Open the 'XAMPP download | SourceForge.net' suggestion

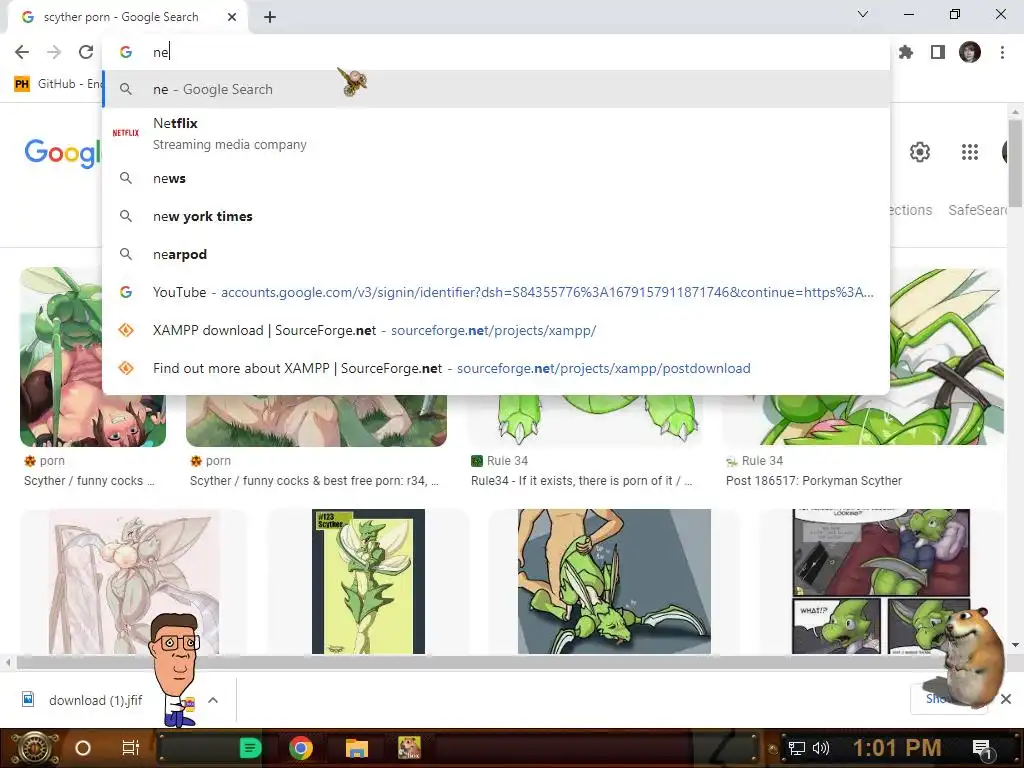click(x=496, y=330)
